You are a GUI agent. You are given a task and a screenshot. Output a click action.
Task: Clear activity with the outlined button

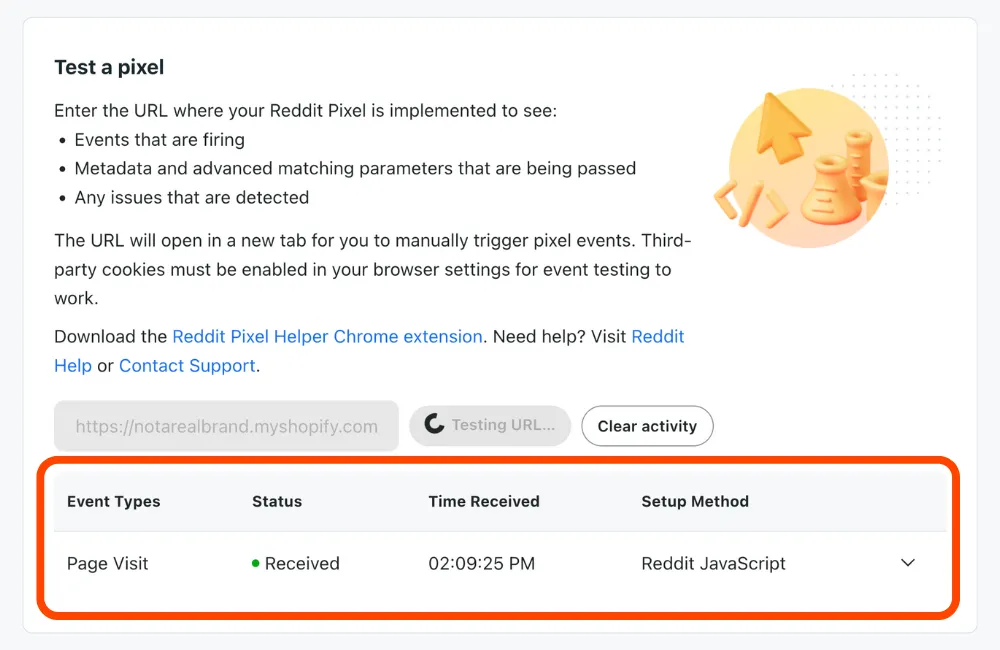(x=647, y=426)
